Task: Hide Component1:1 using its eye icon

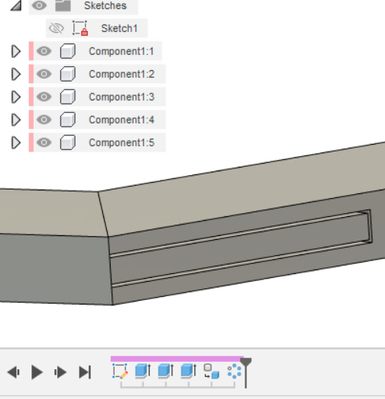Action: pyautogui.click(x=44, y=51)
